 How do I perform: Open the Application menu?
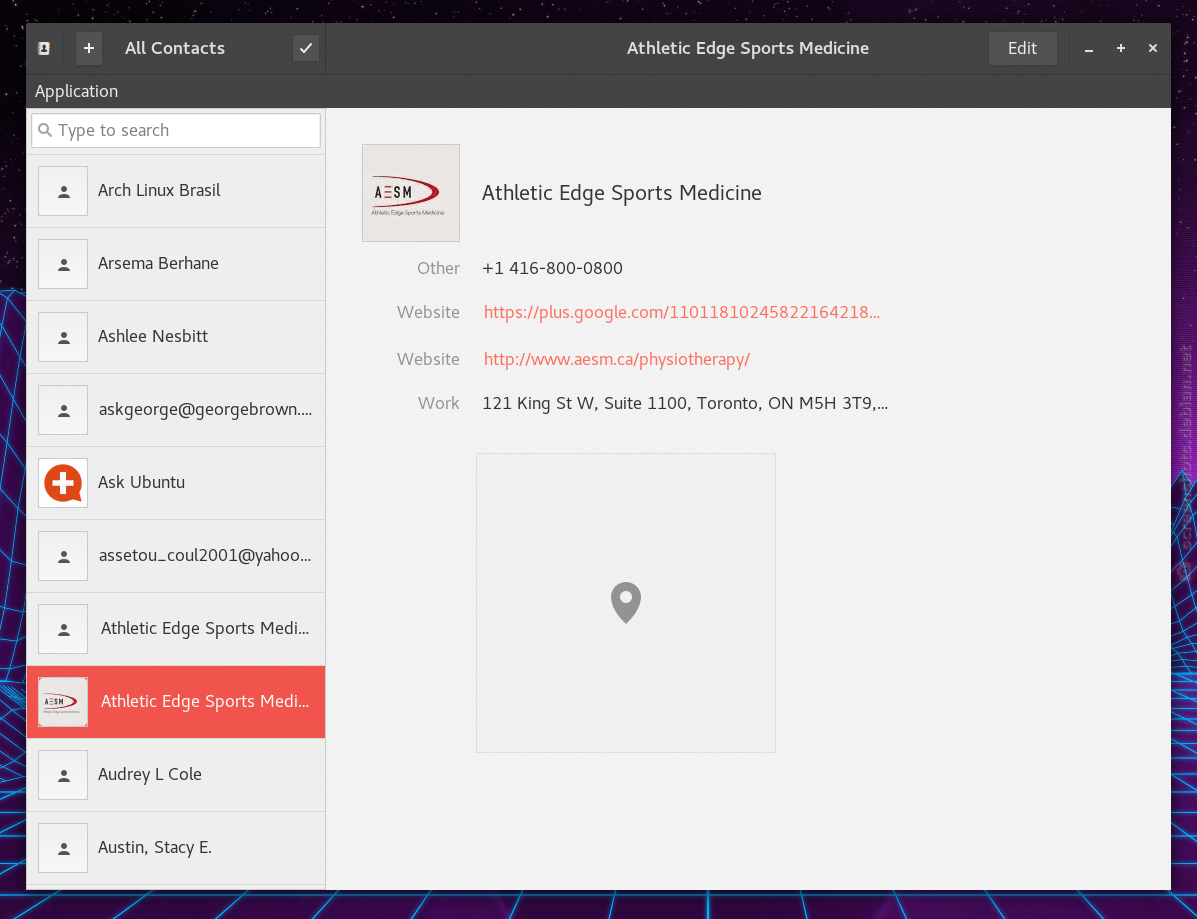pyautogui.click(x=76, y=91)
